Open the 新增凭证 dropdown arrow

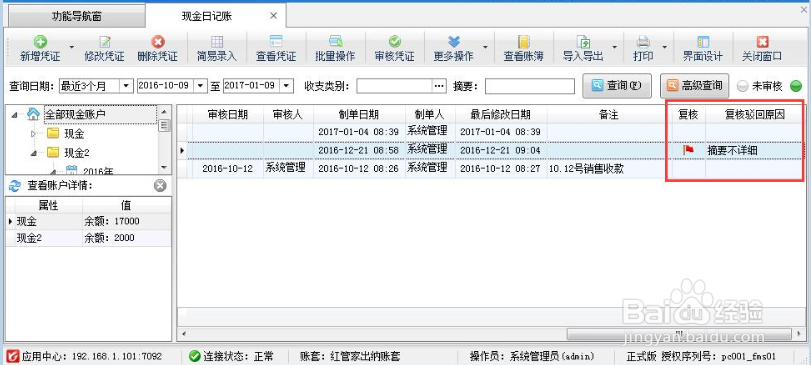(72, 47)
